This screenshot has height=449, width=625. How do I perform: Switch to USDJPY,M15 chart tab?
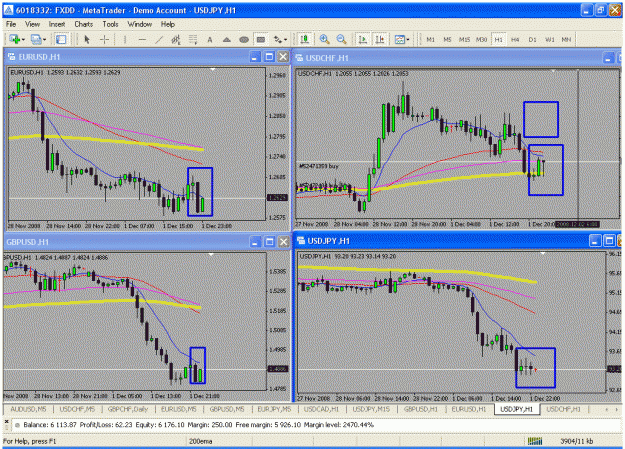pos(371,409)
